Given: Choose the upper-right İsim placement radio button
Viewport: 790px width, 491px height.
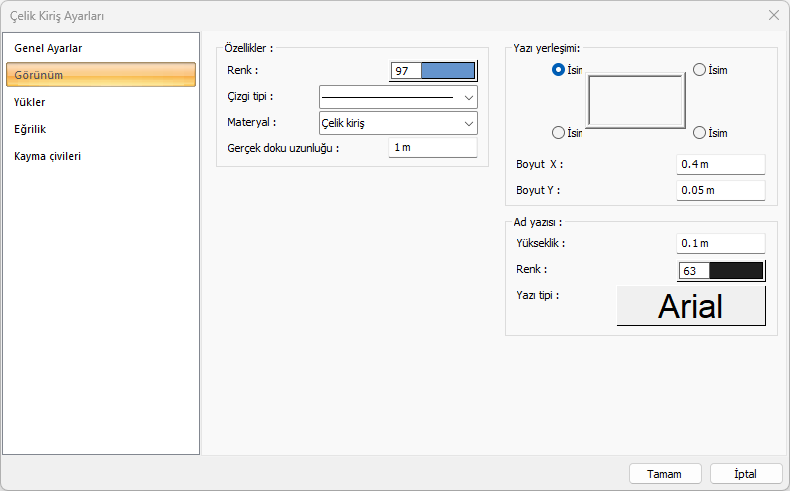Looking at the screenshot, I should [699, 70].
